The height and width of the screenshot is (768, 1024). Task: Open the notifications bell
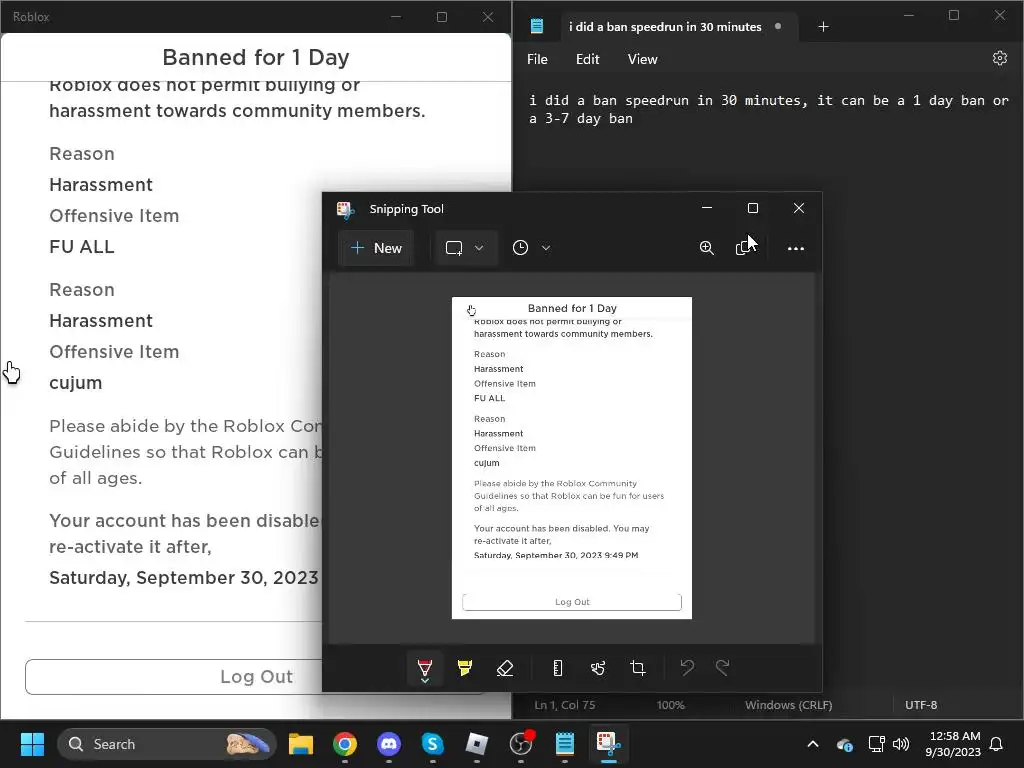(997, 744)
